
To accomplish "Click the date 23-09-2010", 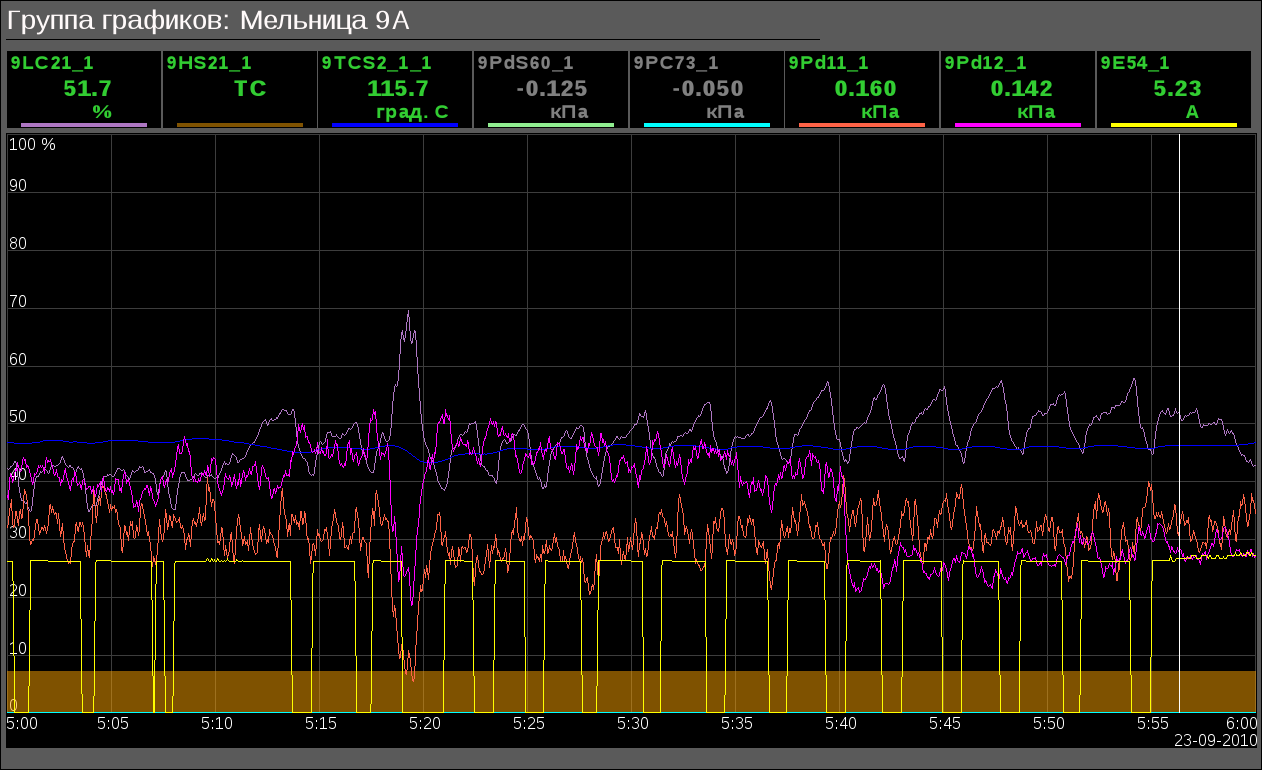I will 1214,741.
